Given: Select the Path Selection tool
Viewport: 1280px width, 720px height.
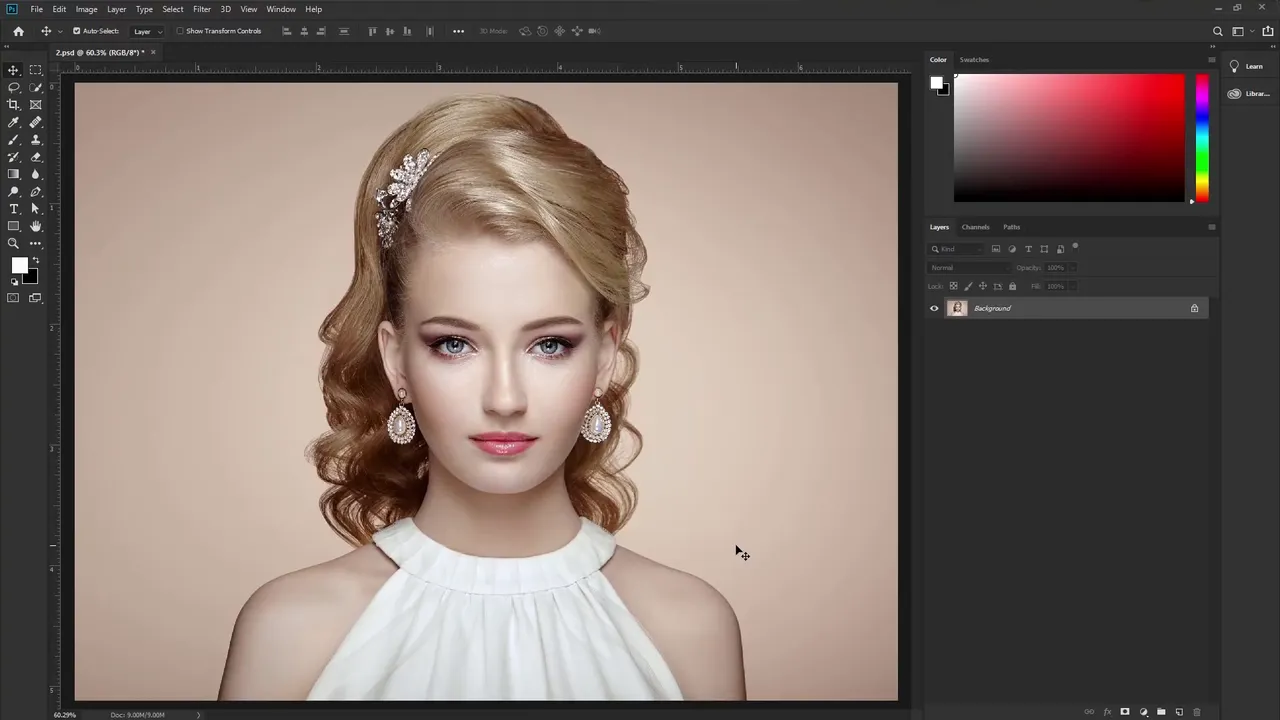Looking at the screenshot, I should pyautogui.click(x=36, y=209).
